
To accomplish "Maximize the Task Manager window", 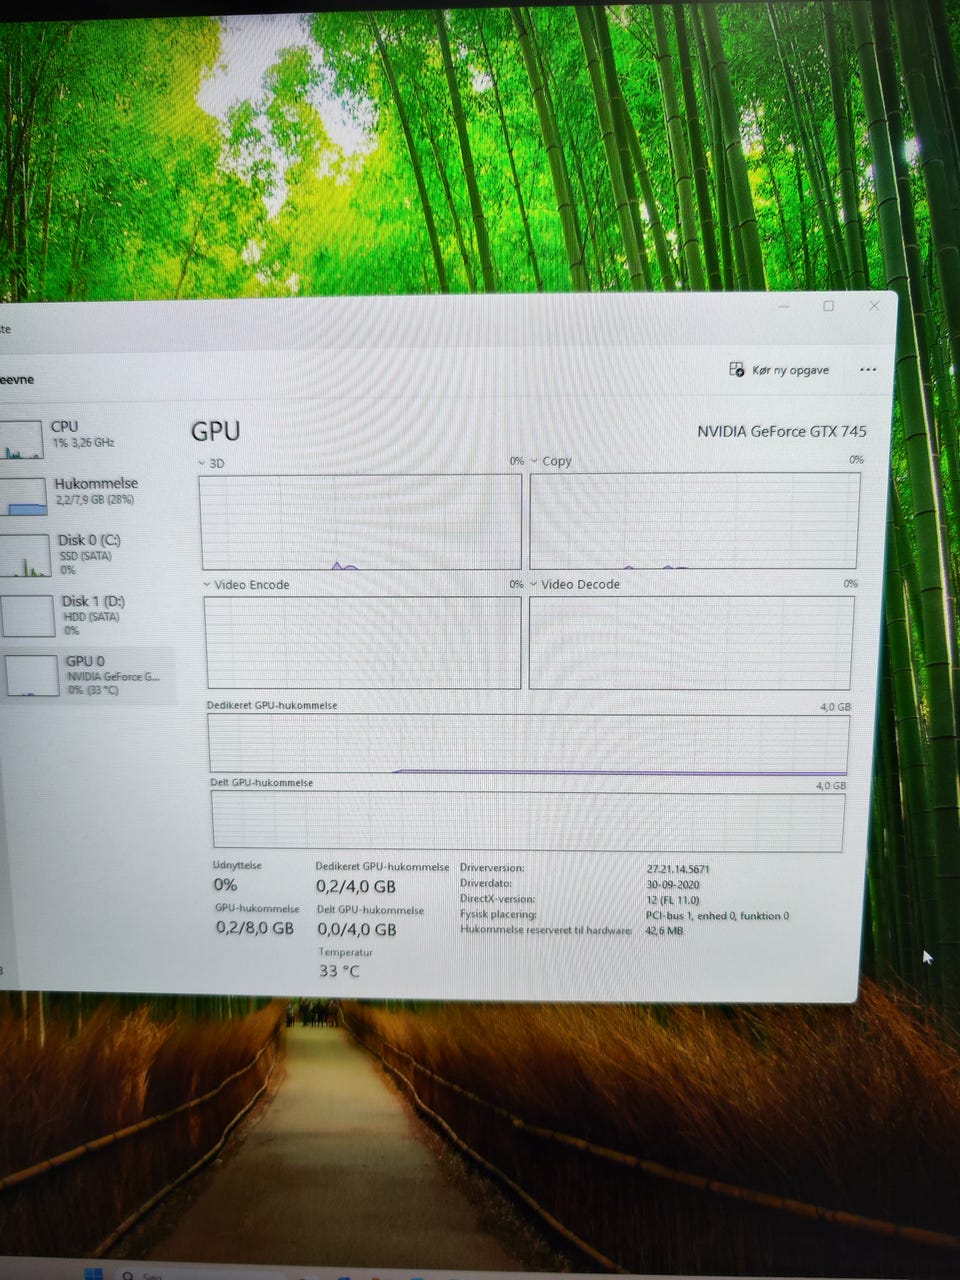I will click(x=828, y=306).
